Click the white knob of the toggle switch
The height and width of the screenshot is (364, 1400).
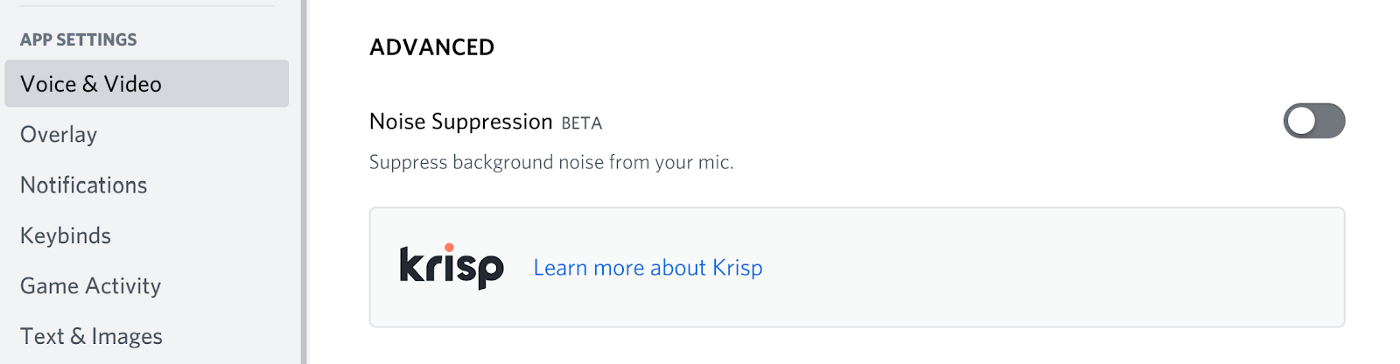(x=1302, y=121)
